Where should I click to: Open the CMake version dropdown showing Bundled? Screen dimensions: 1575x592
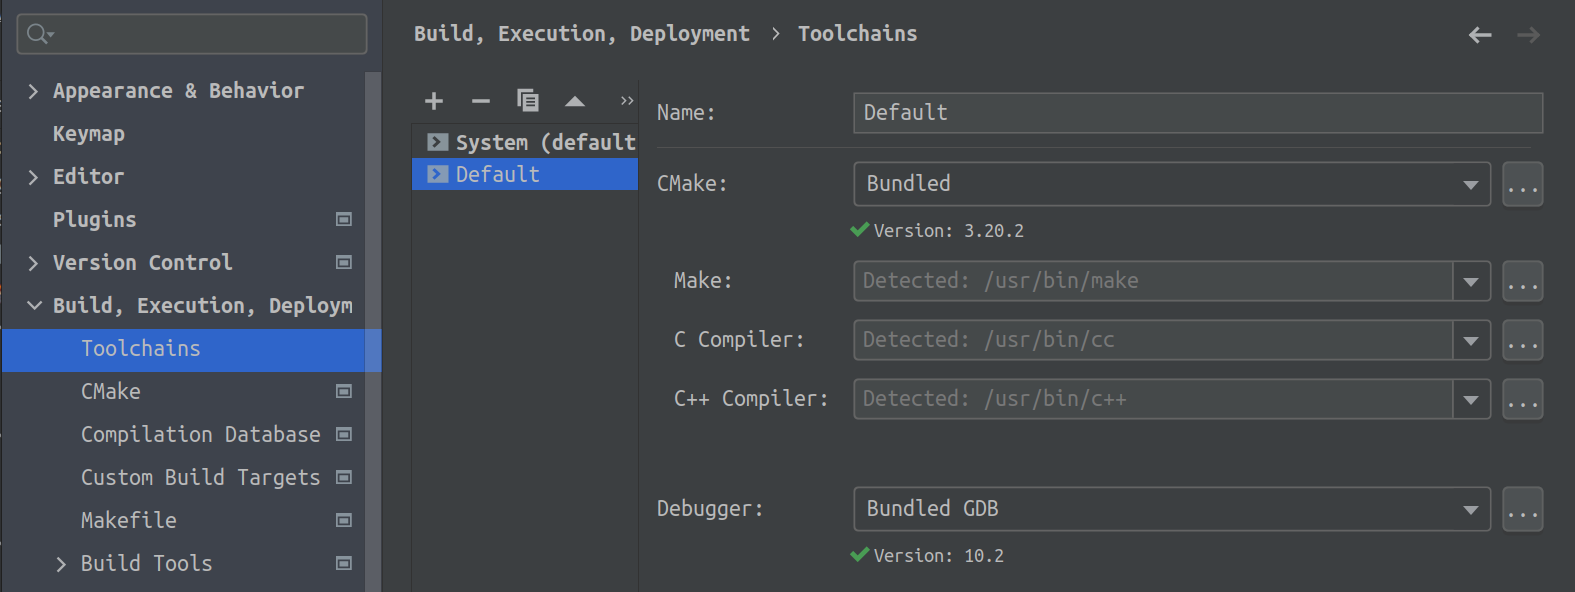[1470, 184]
